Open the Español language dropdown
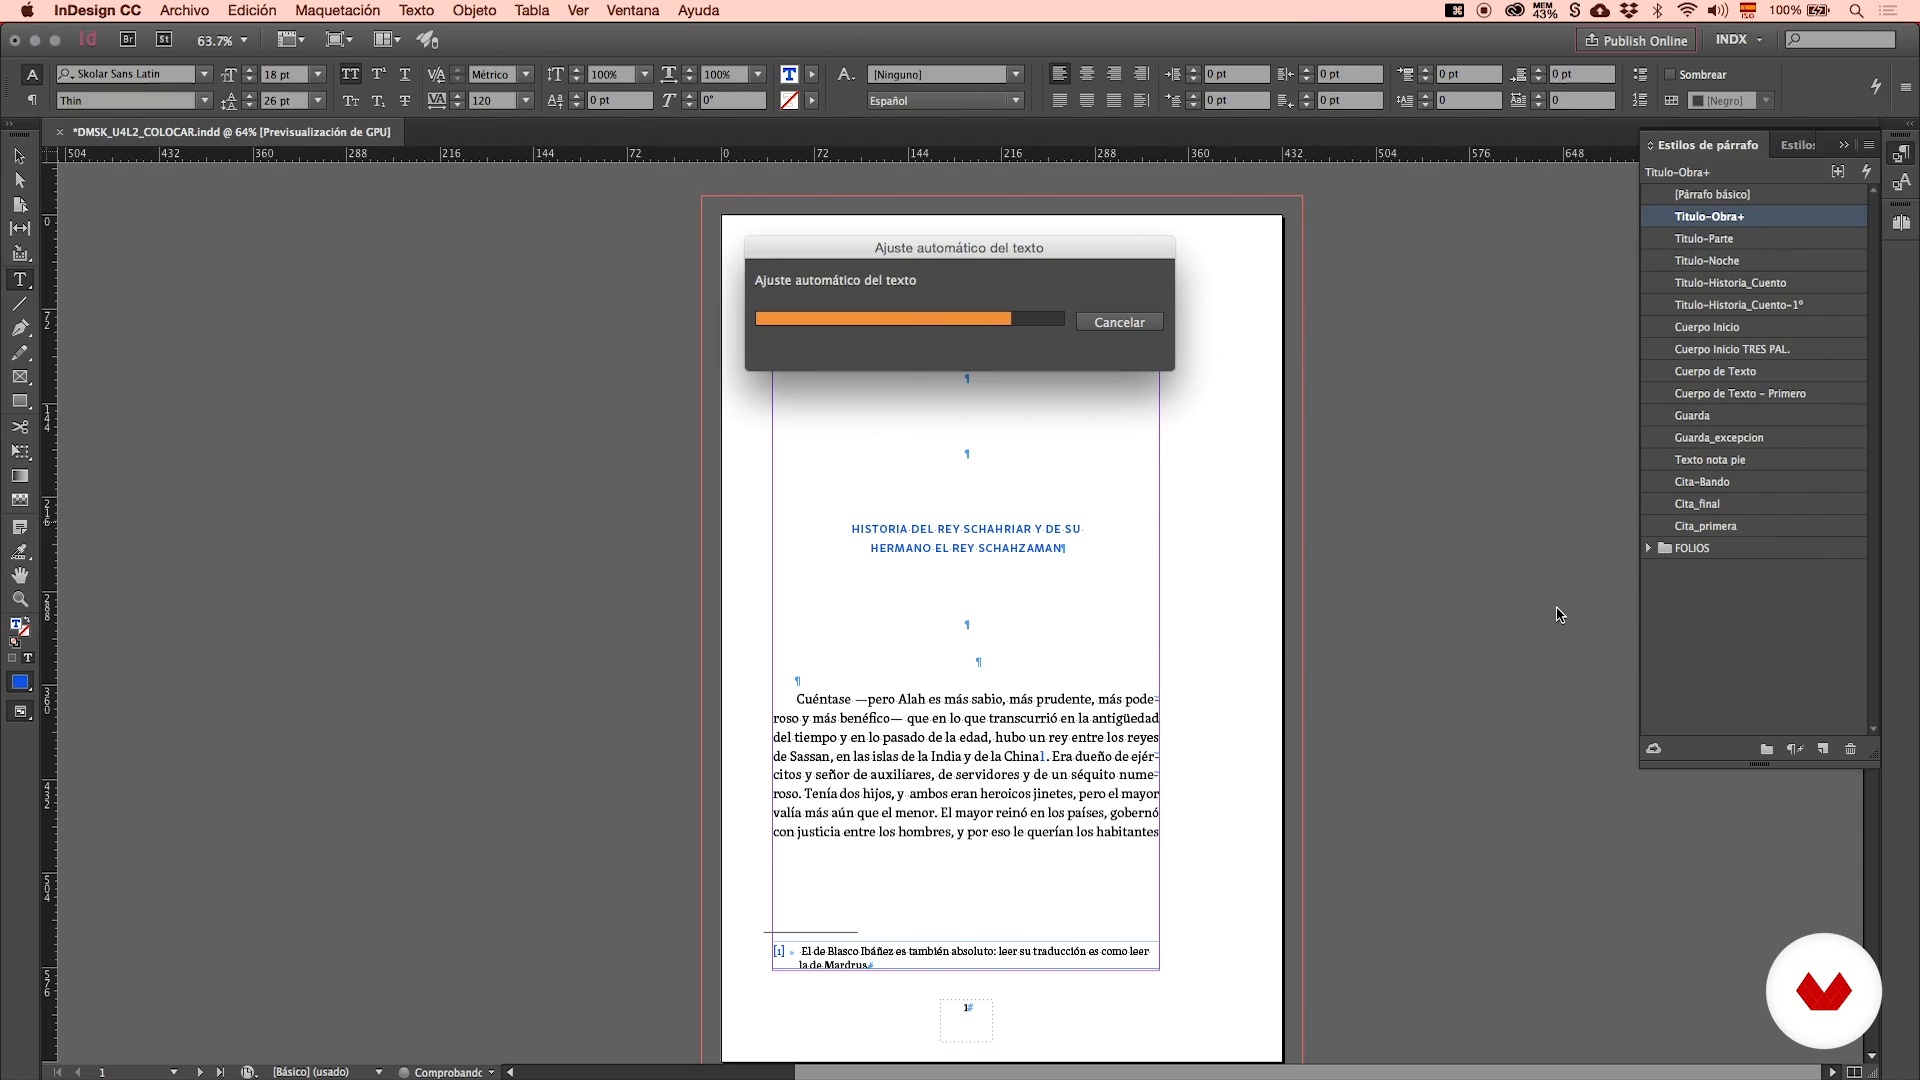The image size is (1920, 1080). click(x=1016, y=100)
